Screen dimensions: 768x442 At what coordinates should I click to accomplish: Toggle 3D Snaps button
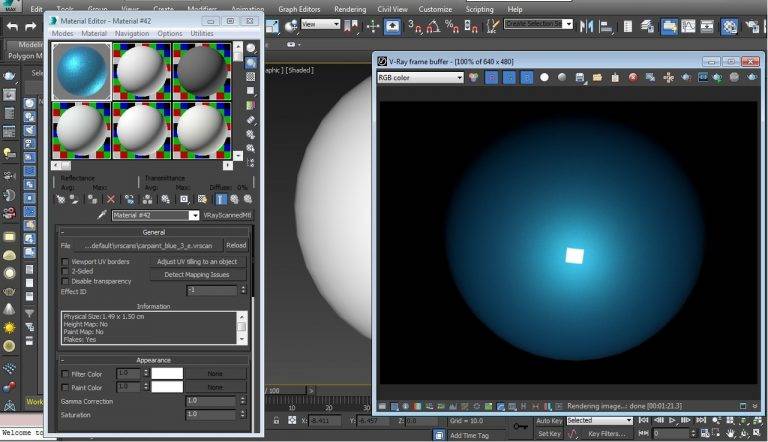coord(414,26)
